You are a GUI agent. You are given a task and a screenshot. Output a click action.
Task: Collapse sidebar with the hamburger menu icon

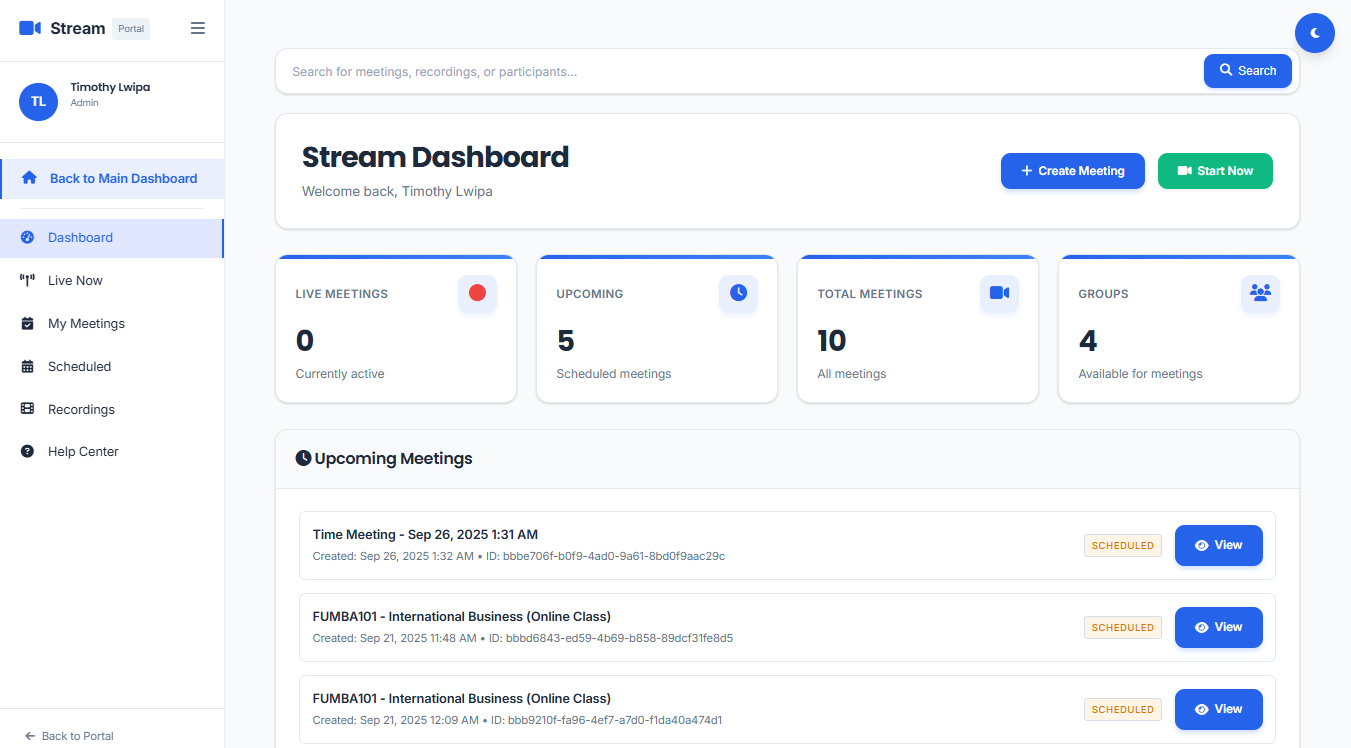[198, 28]
